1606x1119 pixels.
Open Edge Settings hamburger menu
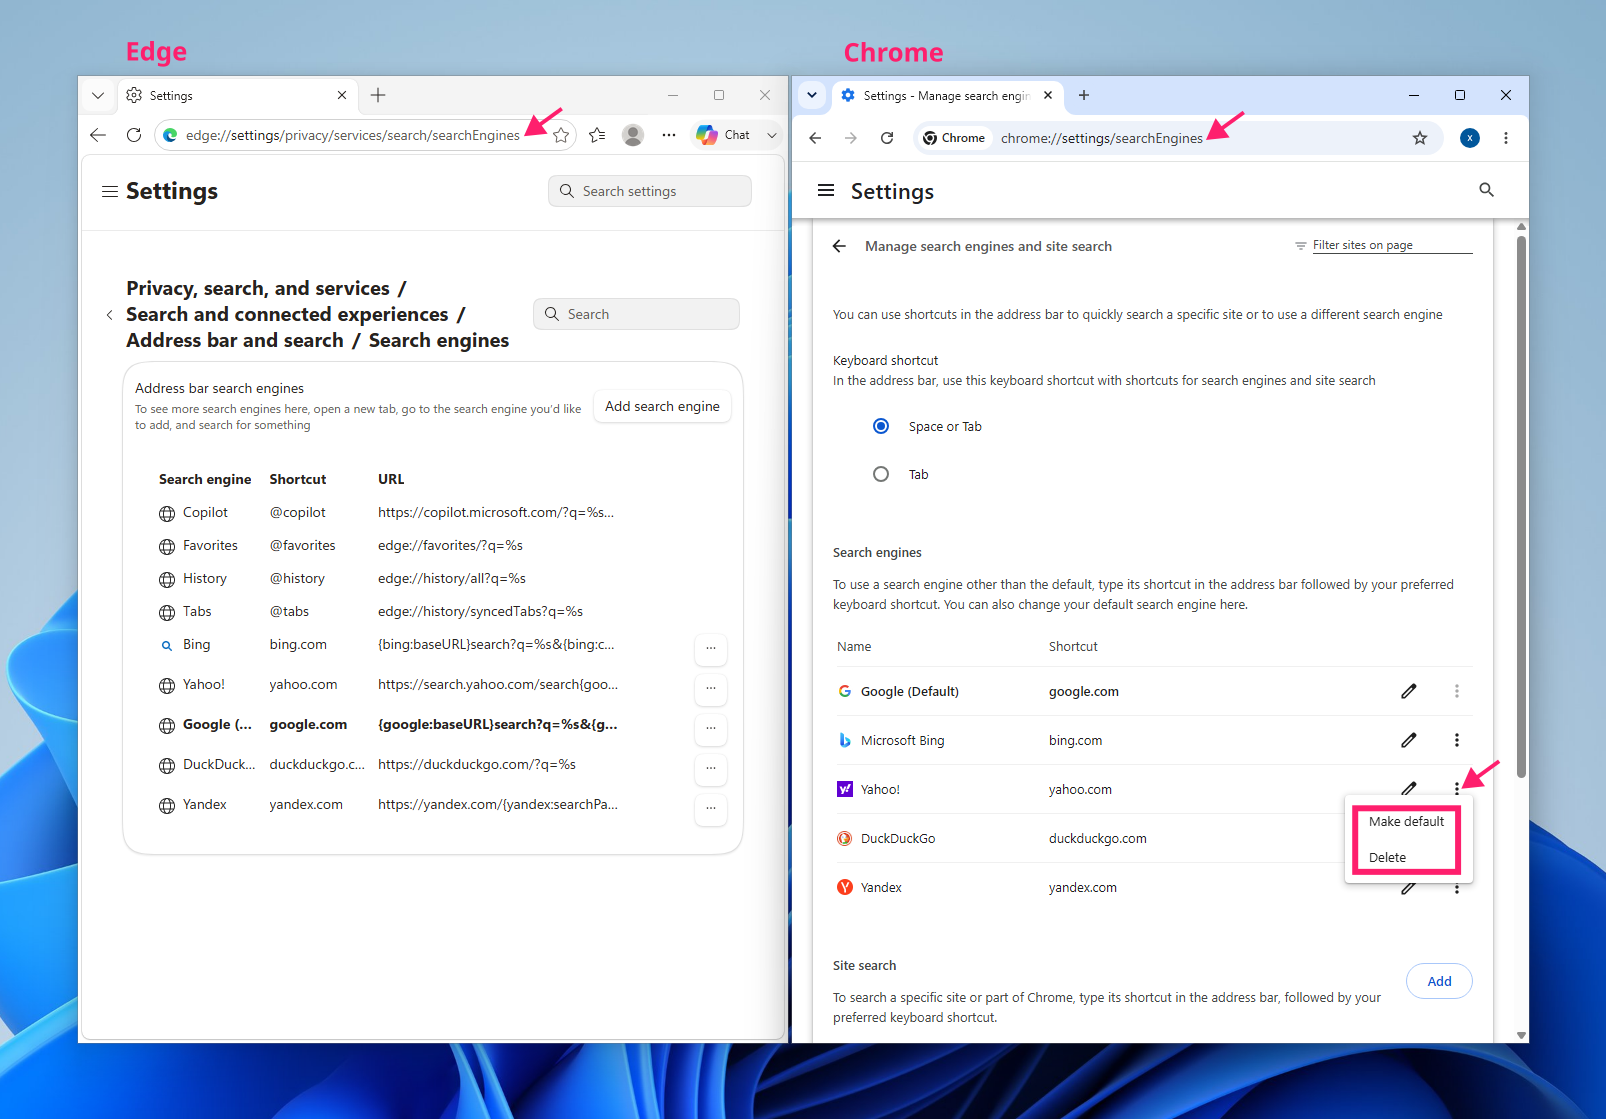[110, 191]
